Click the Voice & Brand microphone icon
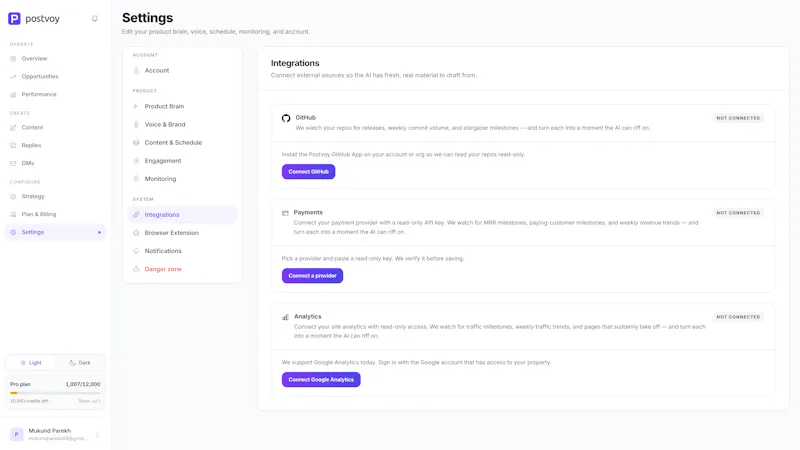This screenshot has width=800, height=450. tap(136, 124)
